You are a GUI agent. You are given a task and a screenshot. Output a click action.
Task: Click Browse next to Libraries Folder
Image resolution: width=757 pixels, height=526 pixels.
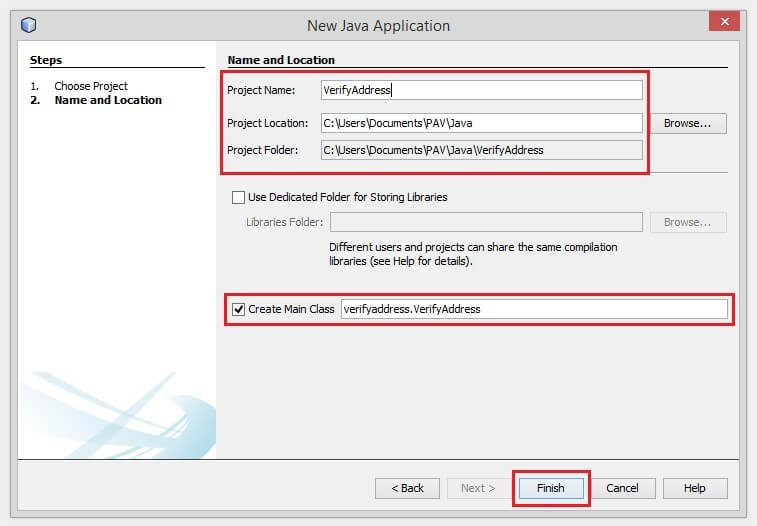pyautogui.click(x=688, y=222)
